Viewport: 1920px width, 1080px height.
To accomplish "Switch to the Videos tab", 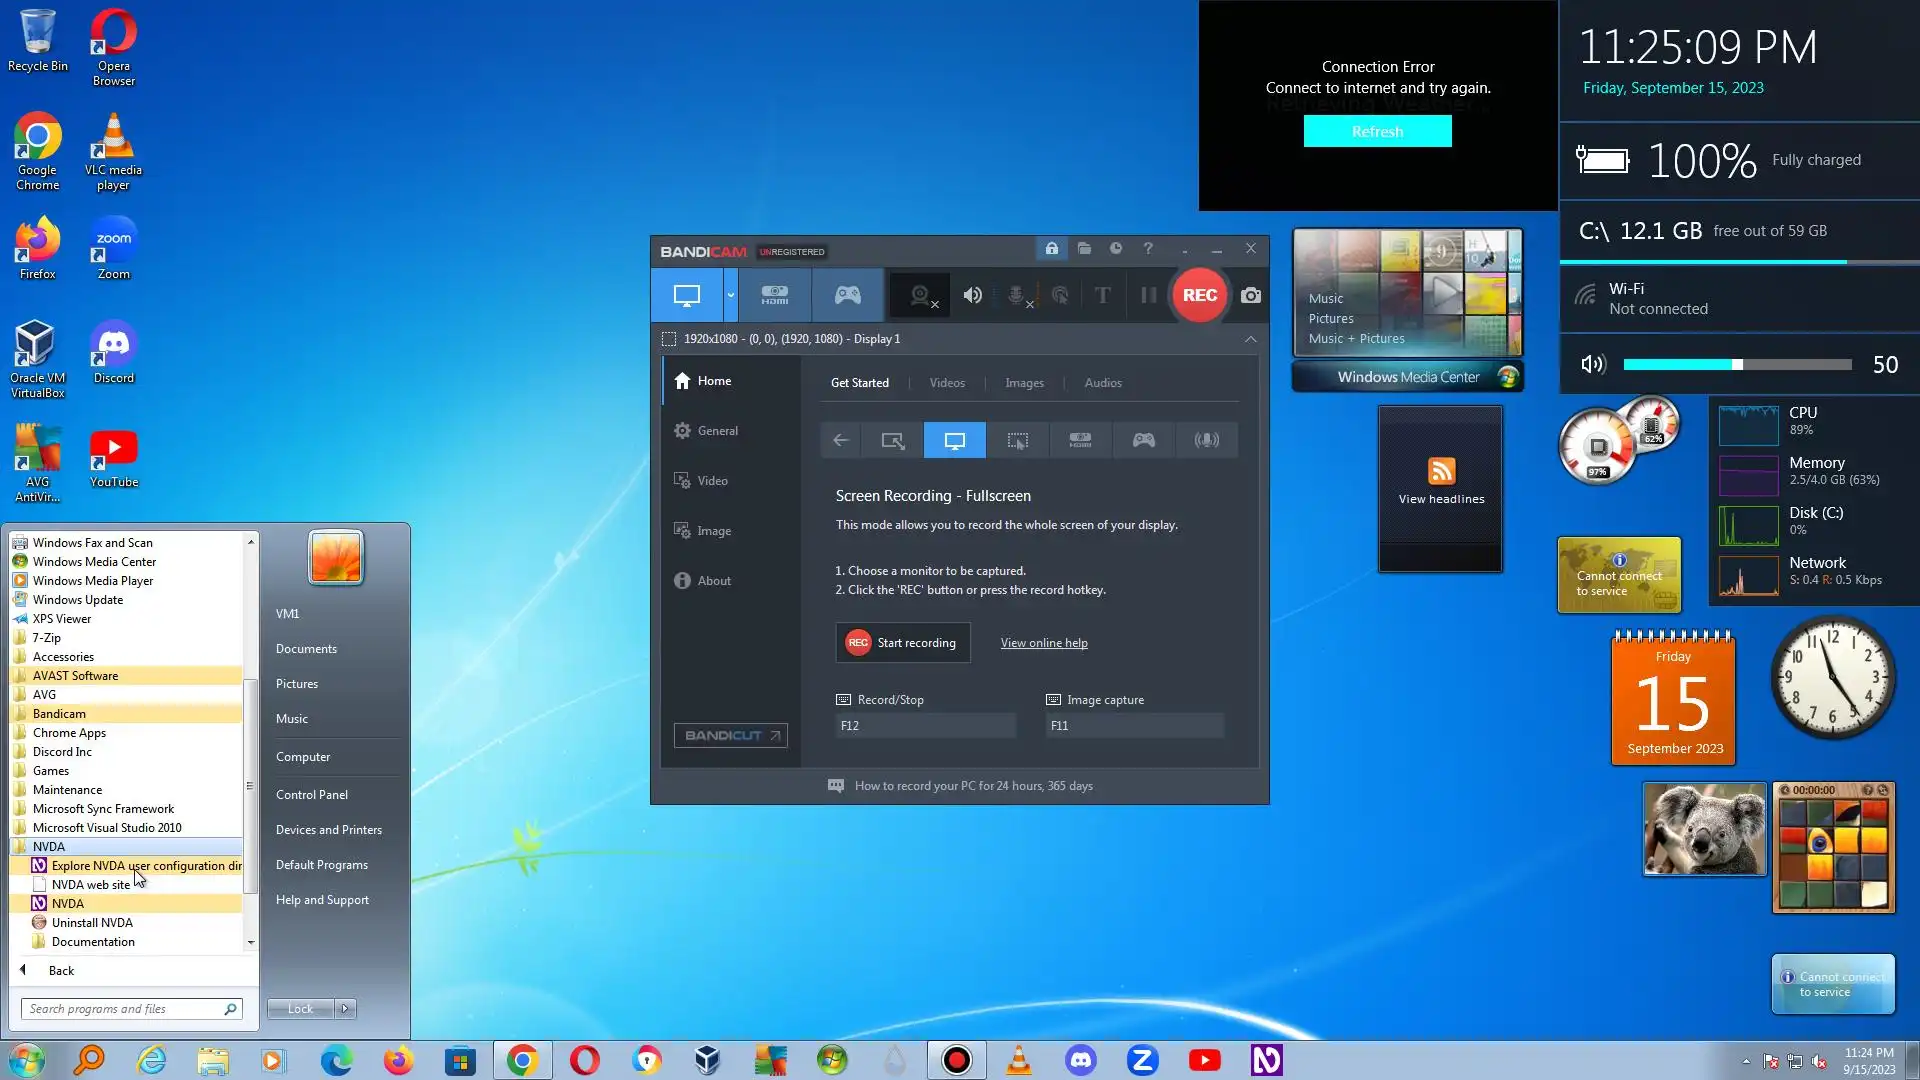I will pos(946,383).
